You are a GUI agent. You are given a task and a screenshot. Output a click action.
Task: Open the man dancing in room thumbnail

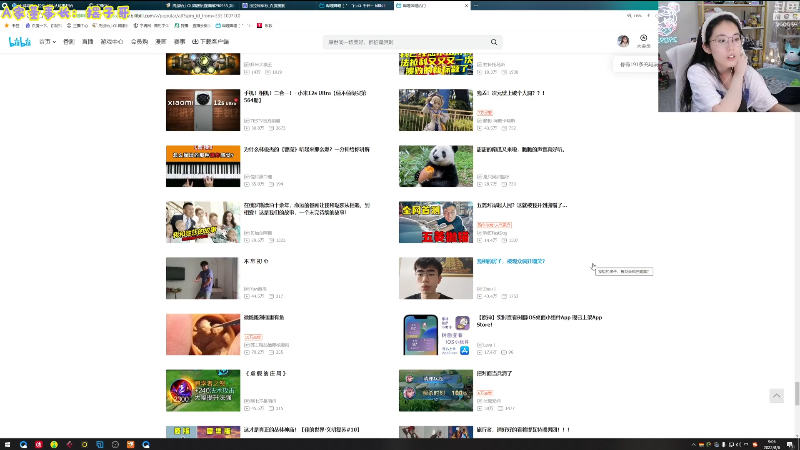[203, 278]
